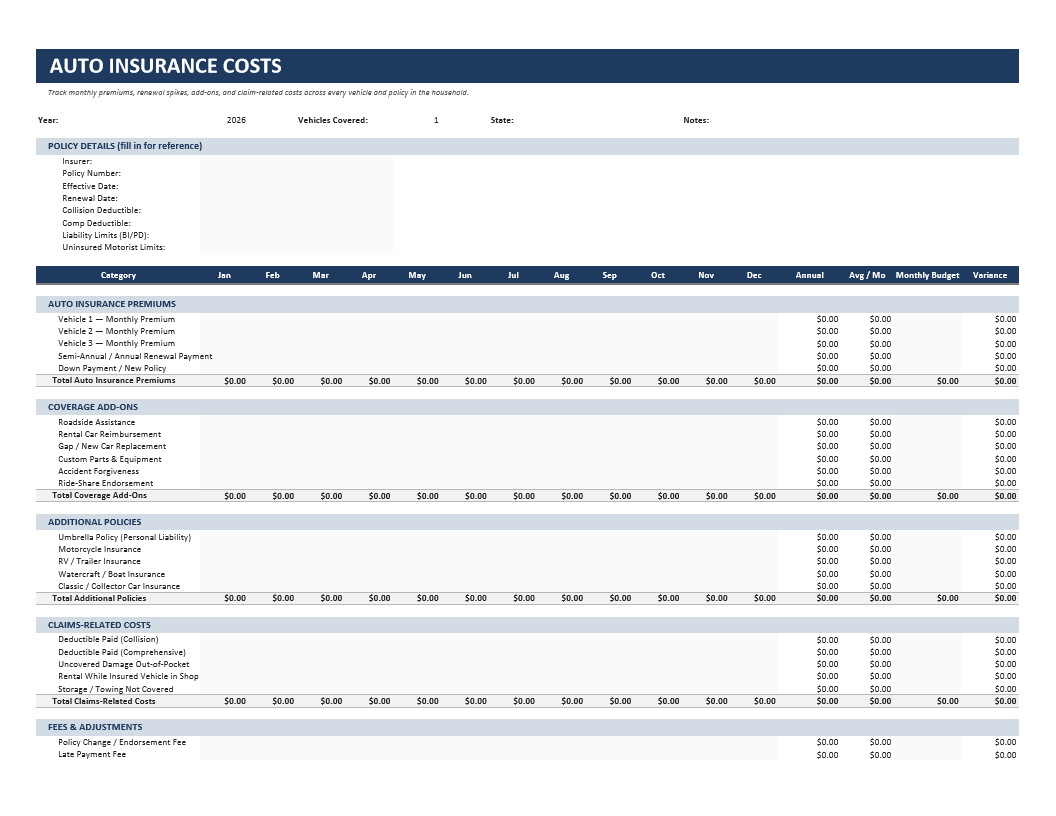This screenshot has width=1056, height=816.
Task: Select the Ride-Share Endorsement row
Action: point(527,483)
